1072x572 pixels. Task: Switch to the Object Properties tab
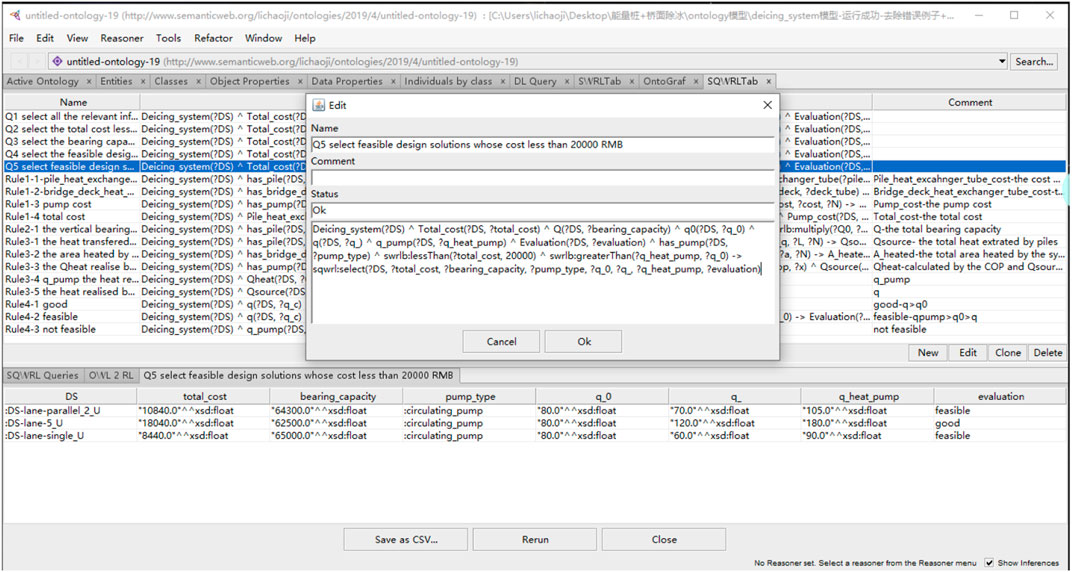(250, 81)
